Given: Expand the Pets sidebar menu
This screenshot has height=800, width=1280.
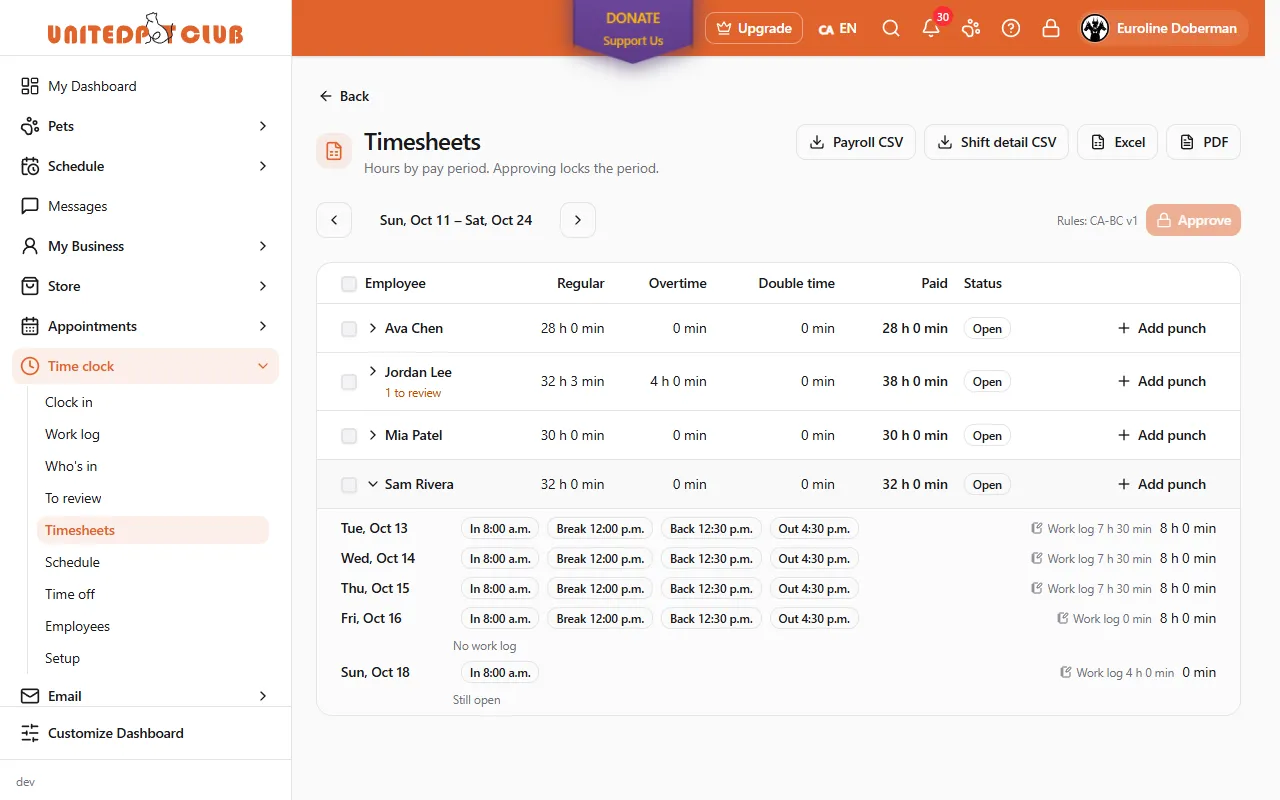Looking at the screenshot, I should [146, 126].
